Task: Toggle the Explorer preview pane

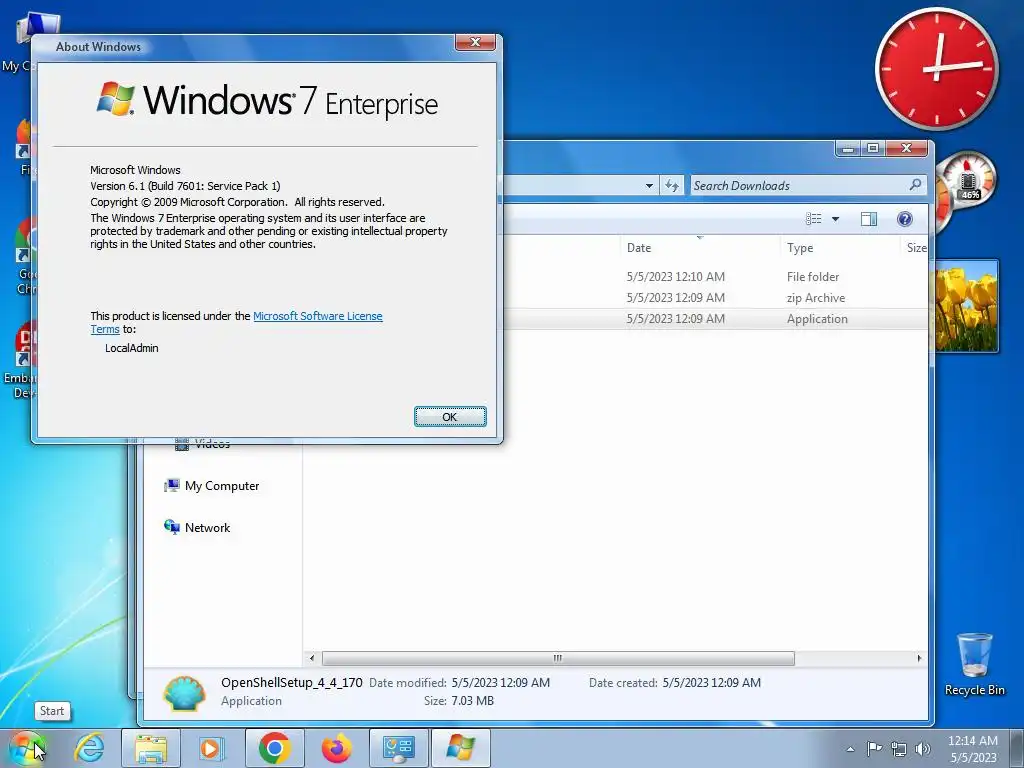Action: [869, 219]
